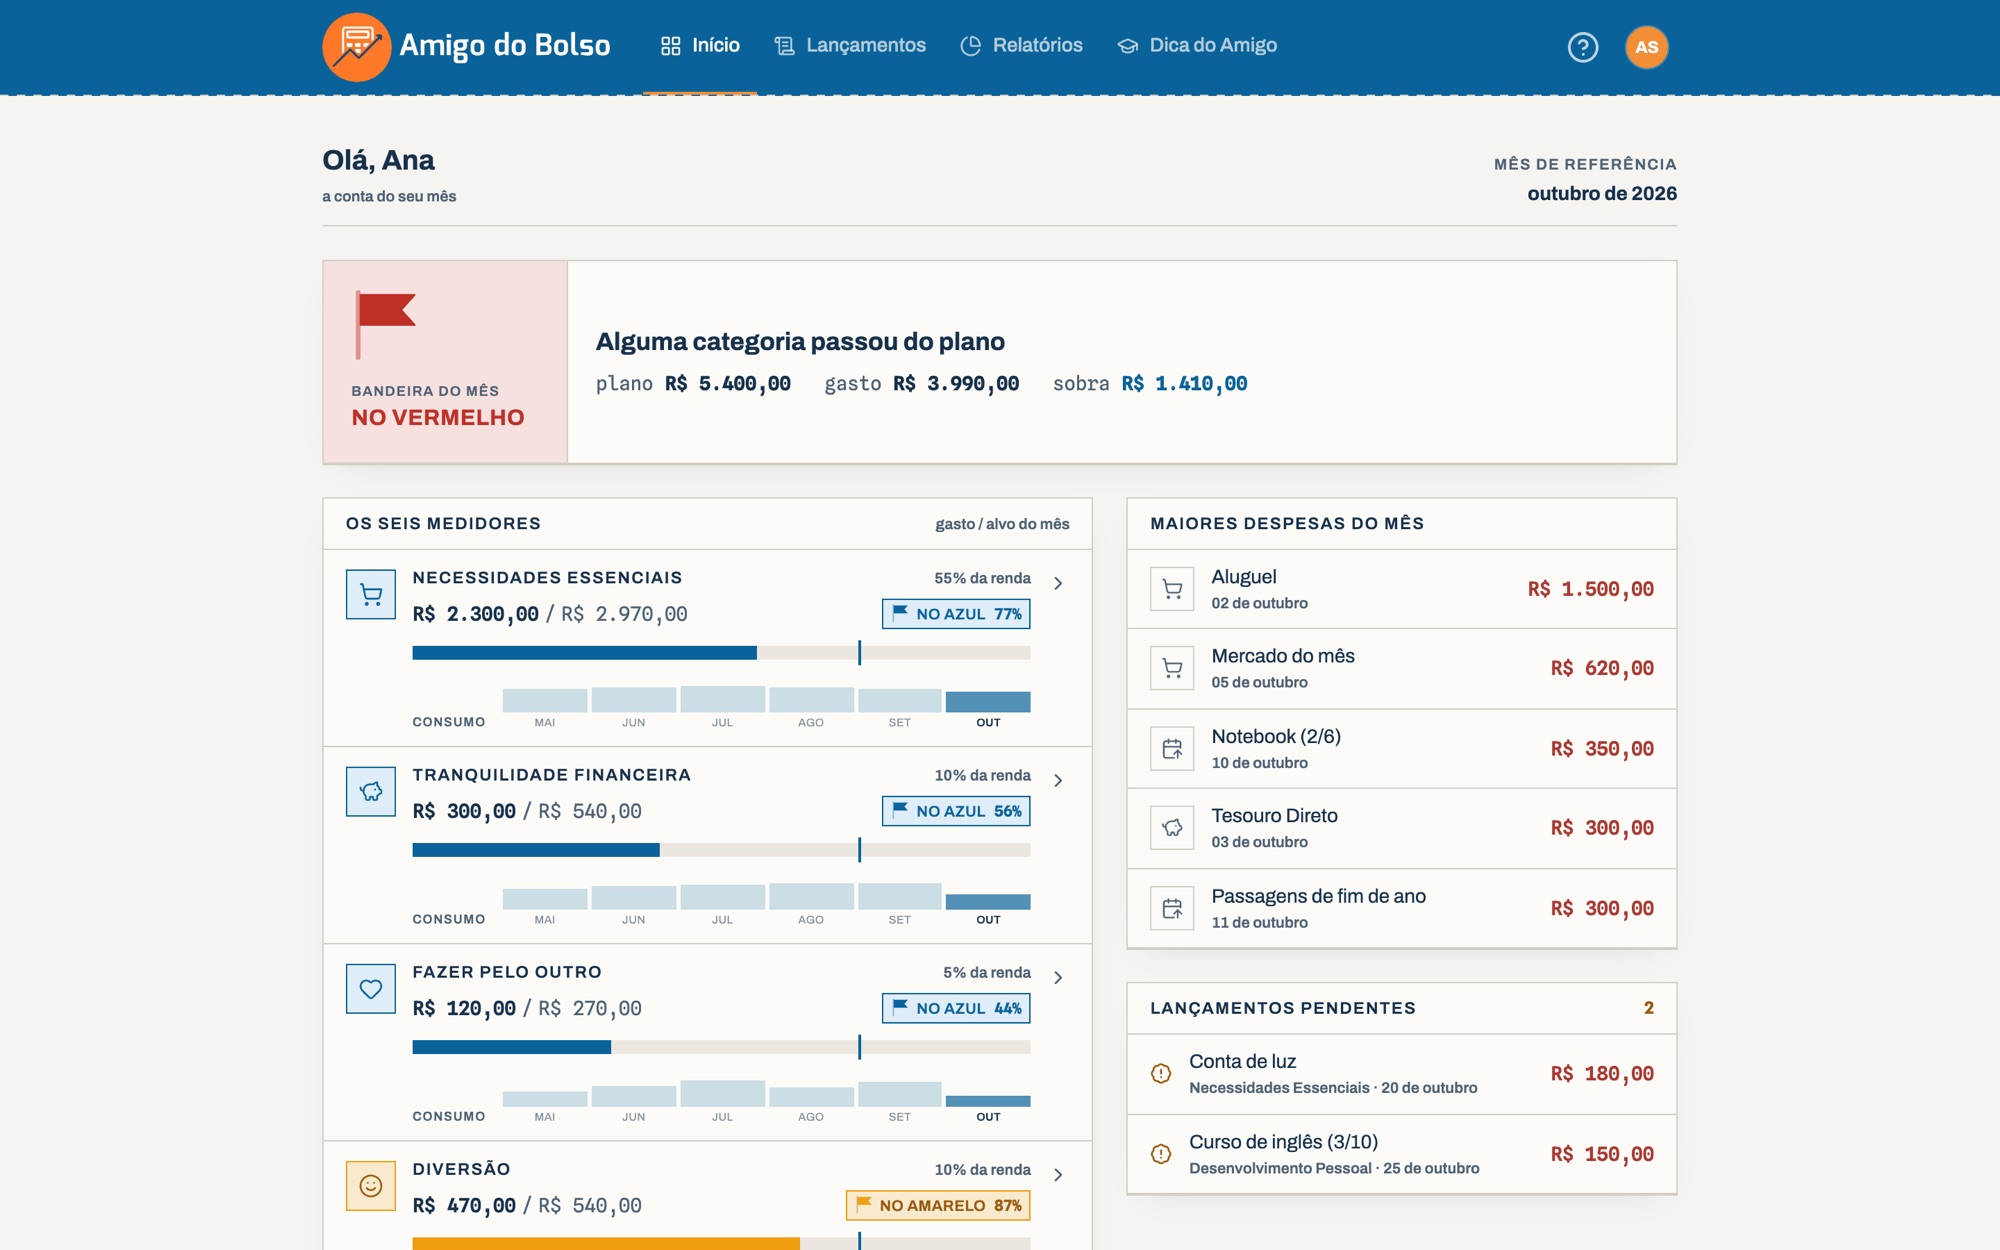Click the piggy icon beside Tesouro Direto
The height and width of the screenshot is (1250, 2000).
tap(1172, 828)
